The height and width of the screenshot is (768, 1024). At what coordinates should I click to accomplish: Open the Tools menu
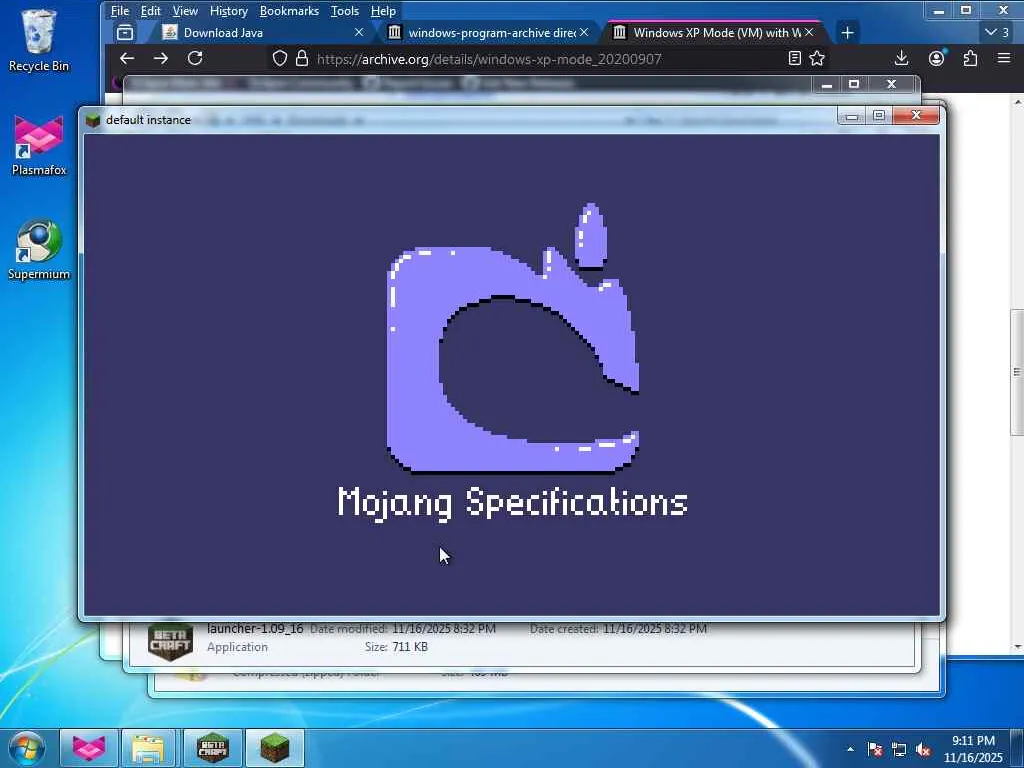[x=345, y=11]
